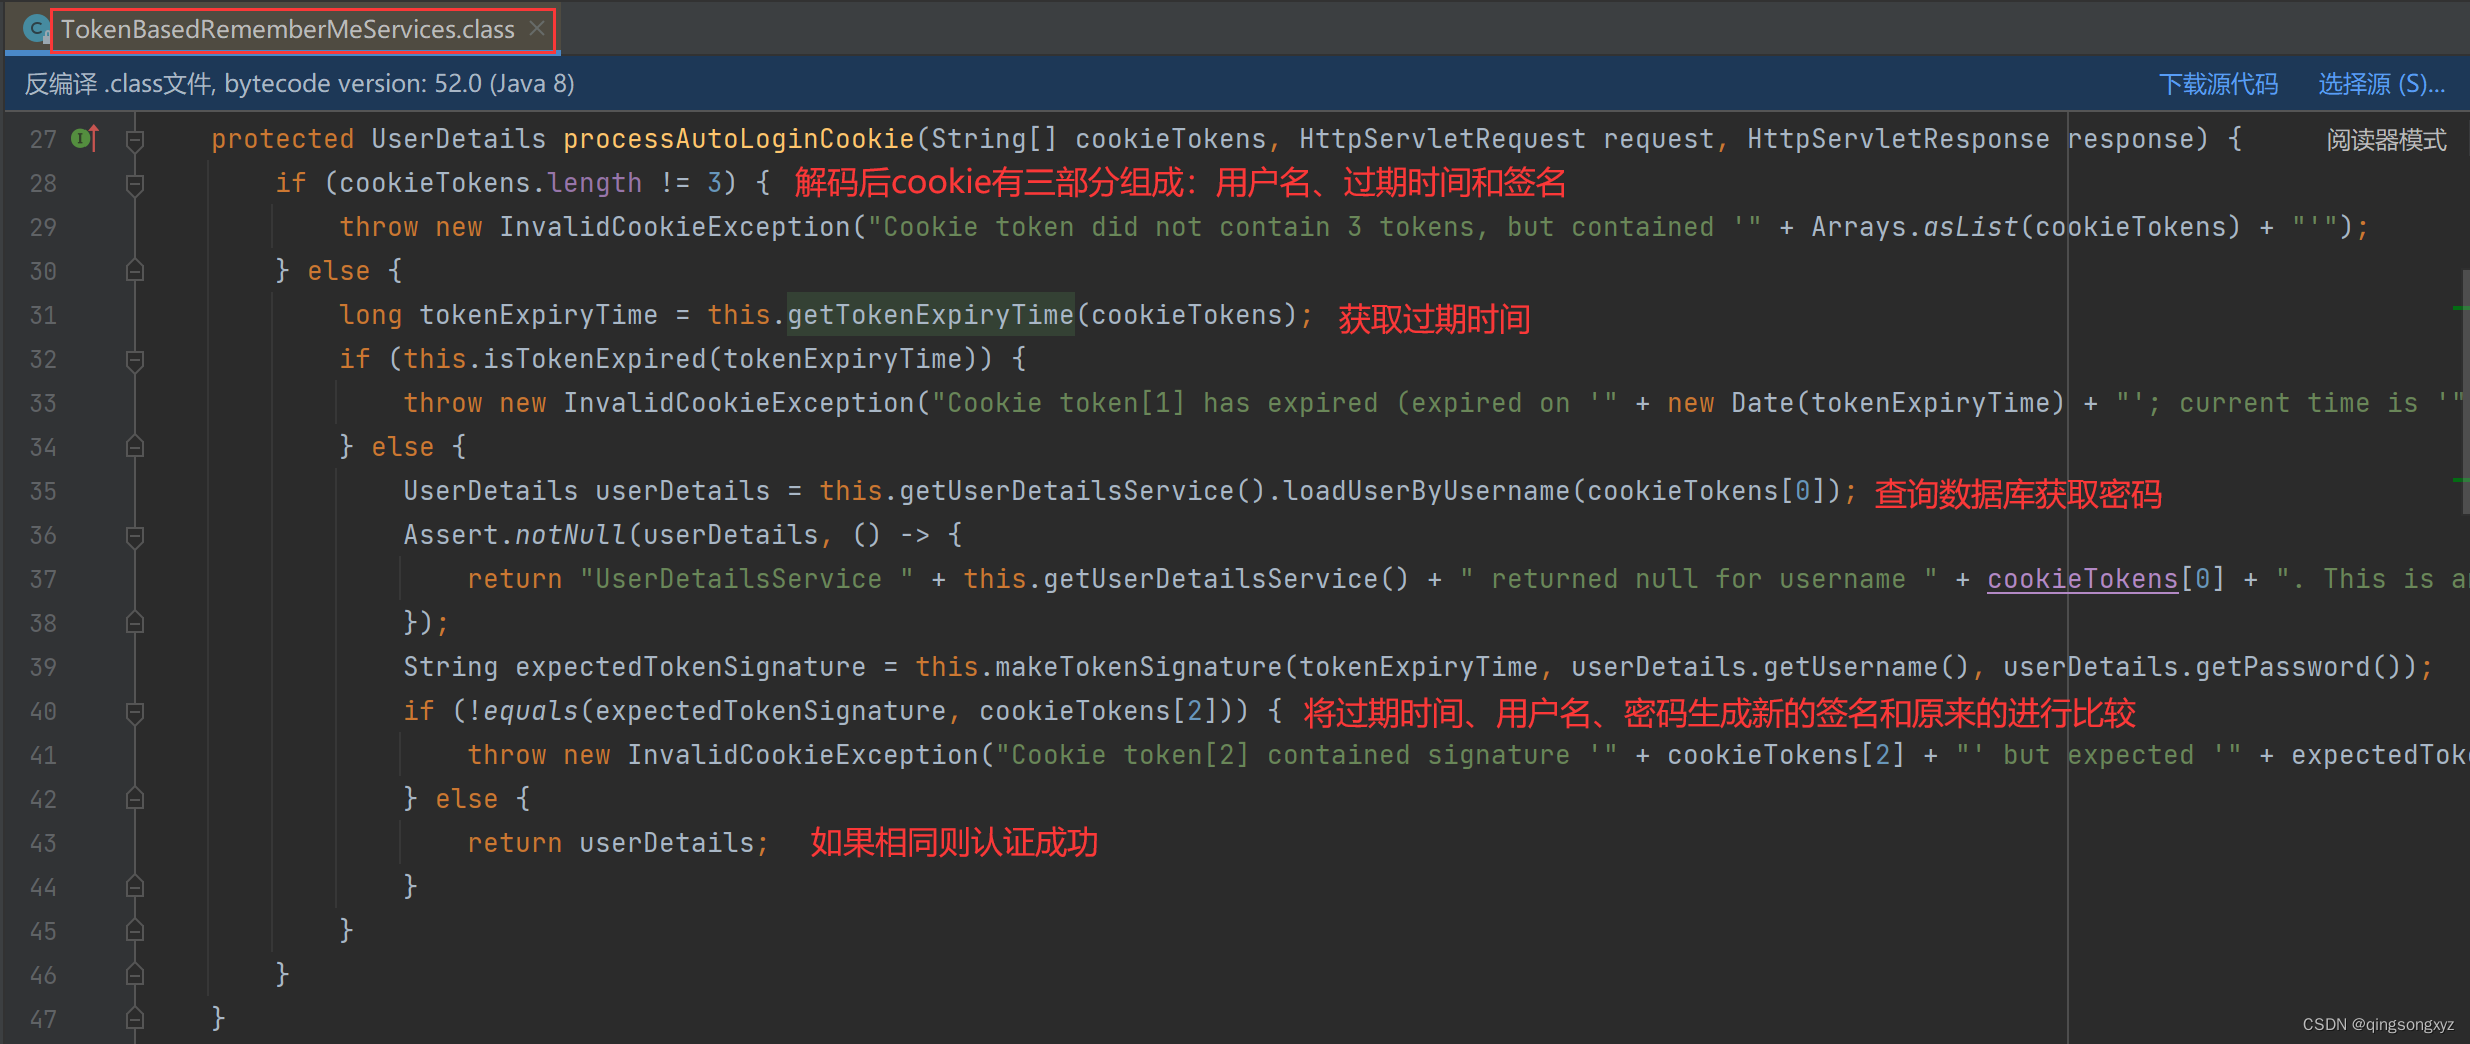Collapse the if block fold on line 40

coord(135,712)
